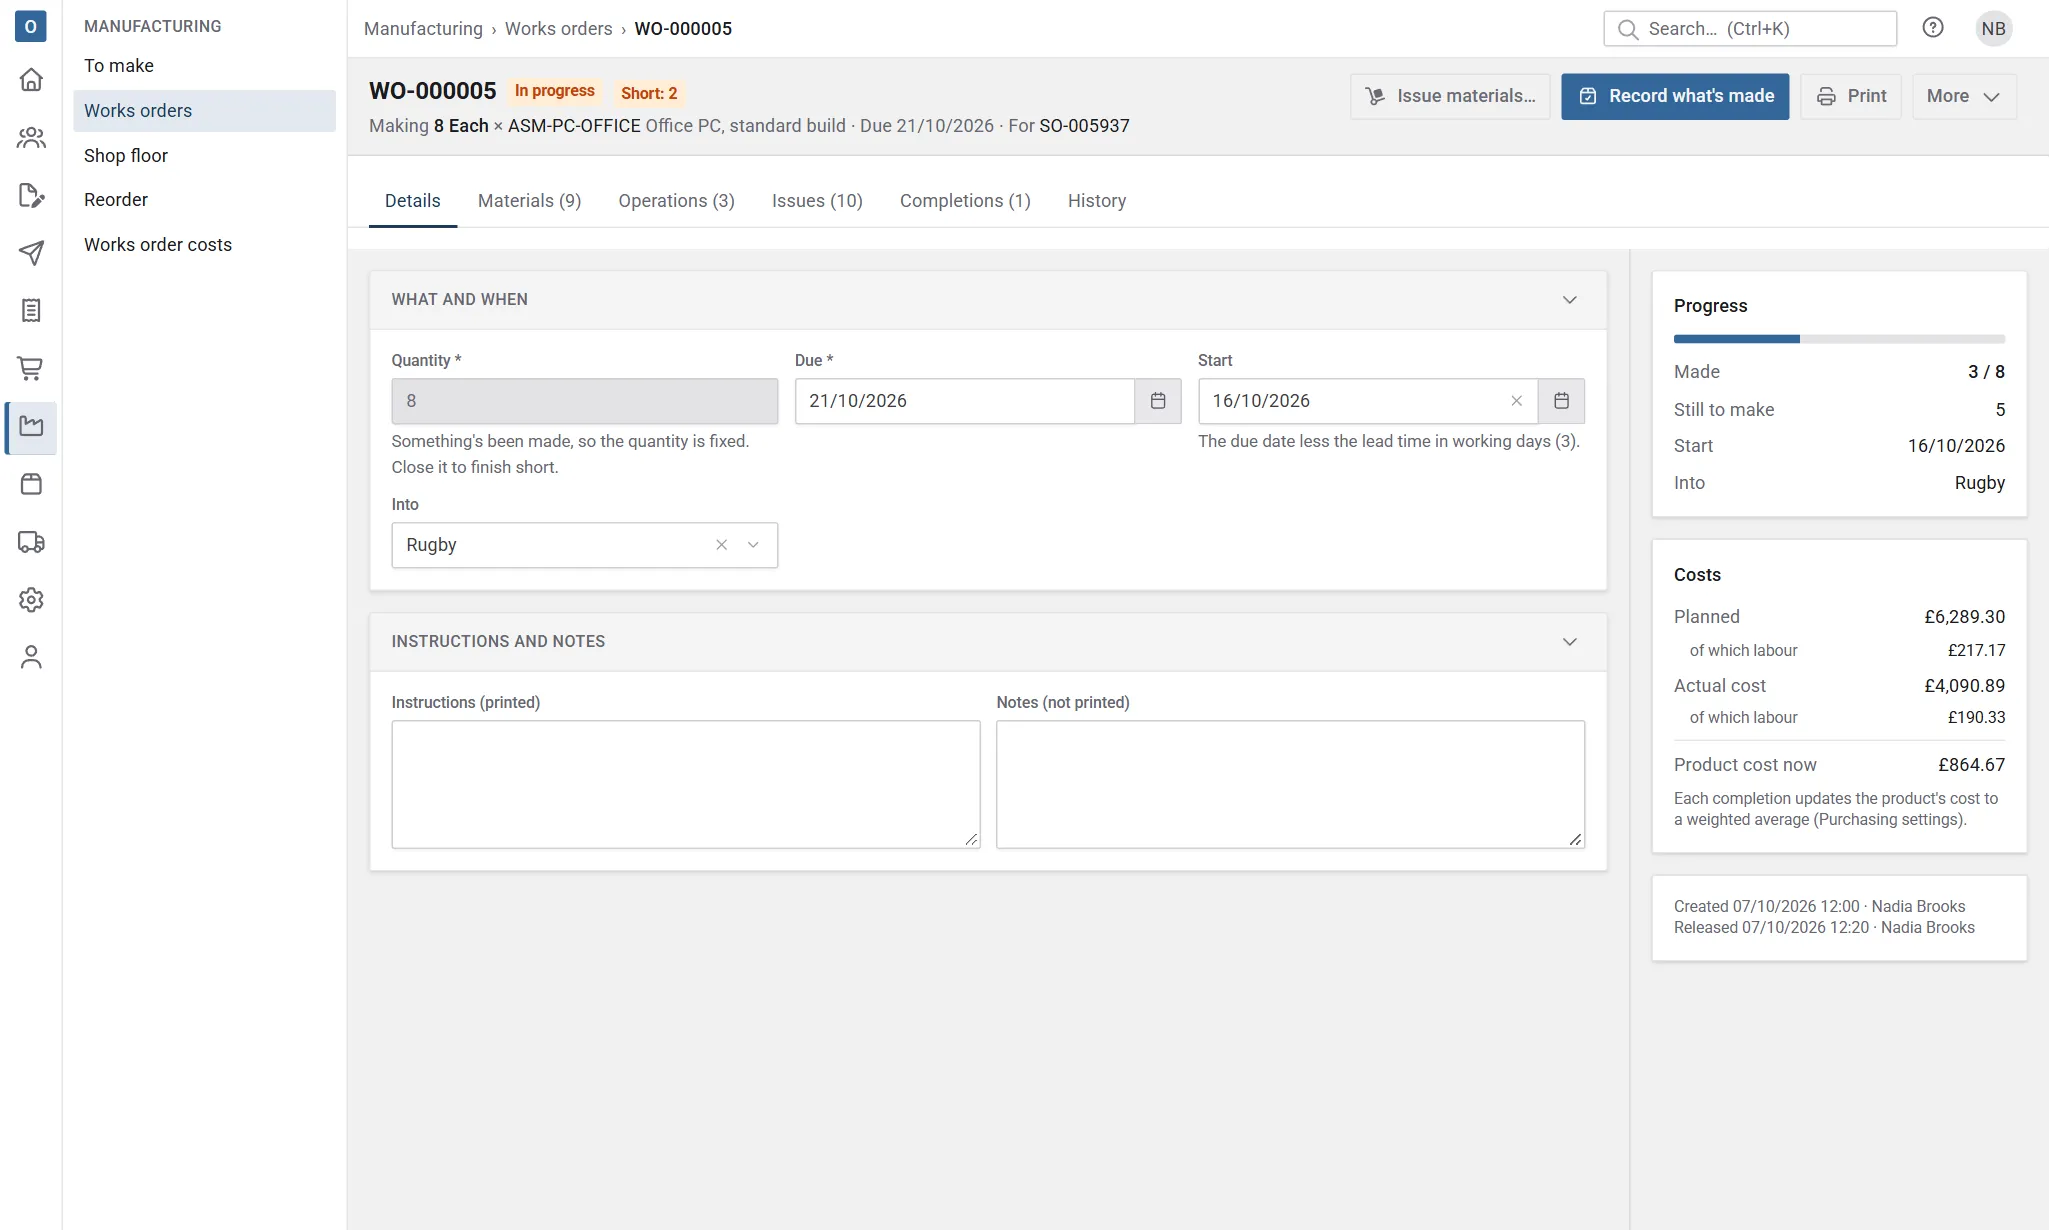The width and height of the screenshot is (2049, 1230).
Task: Open the Home icon in sidebar
Action: pyautogui.click(x=31, y=80)
